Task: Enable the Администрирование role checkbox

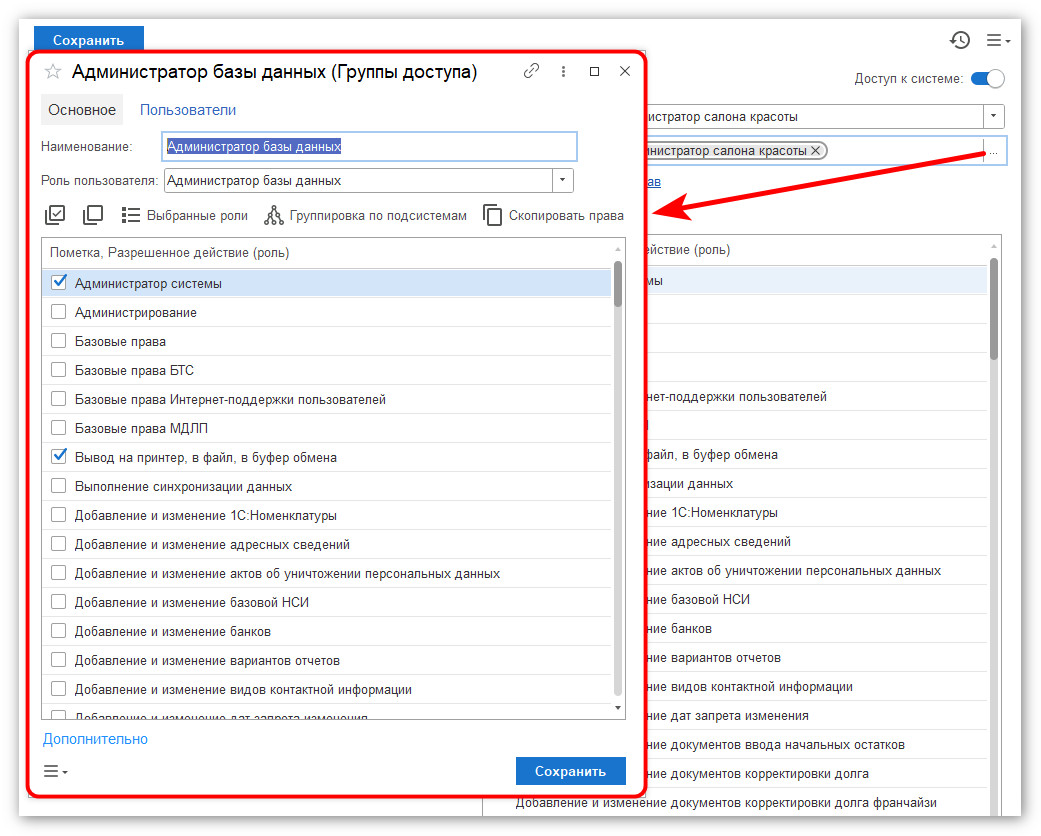Action: point(59,311)
